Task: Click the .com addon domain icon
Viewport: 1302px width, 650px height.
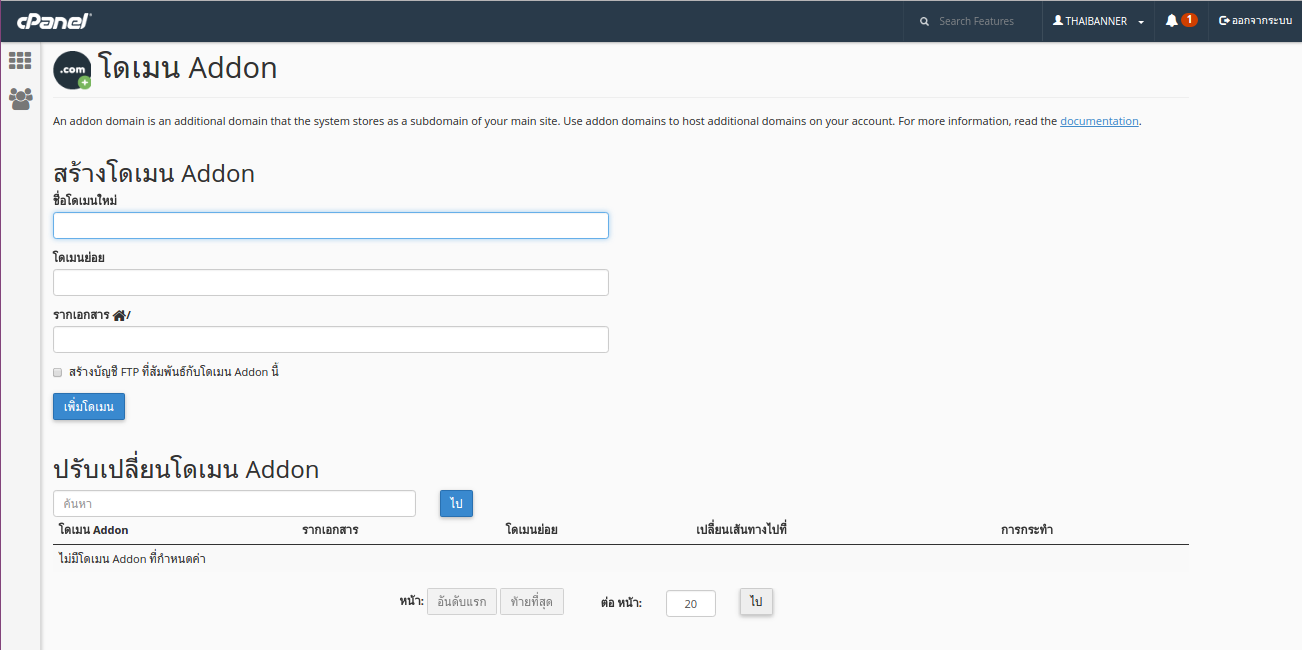Action: click(73, 70)
